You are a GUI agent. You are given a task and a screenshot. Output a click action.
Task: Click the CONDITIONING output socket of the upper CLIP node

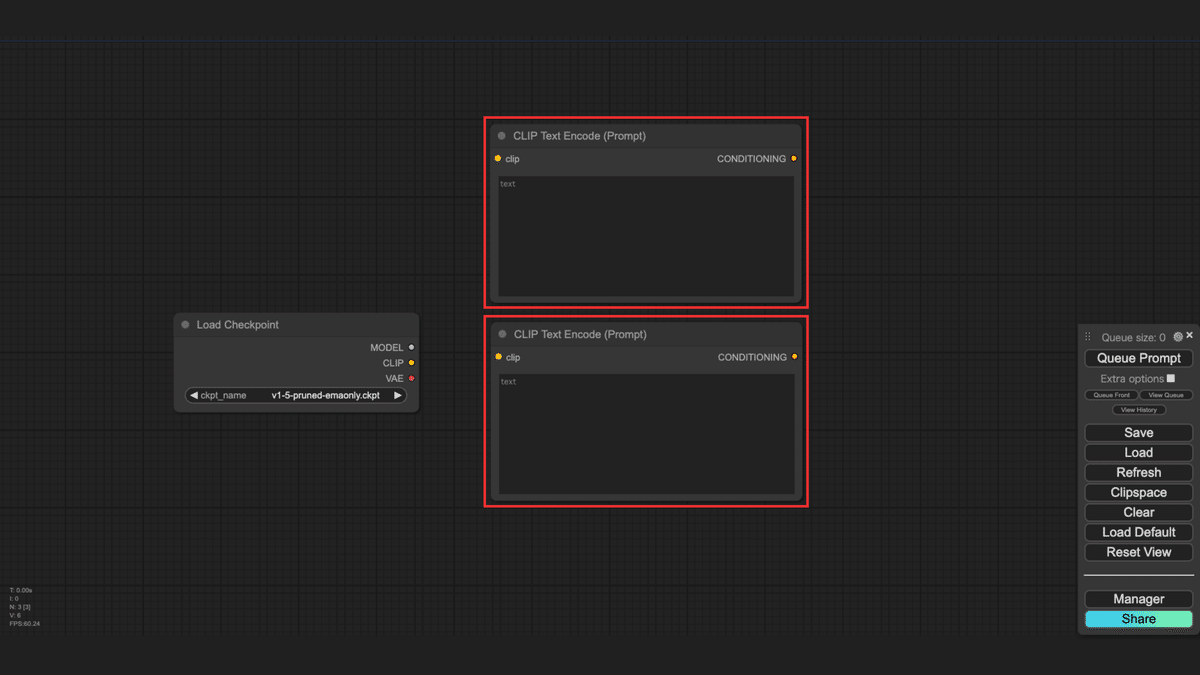point(794,158)
